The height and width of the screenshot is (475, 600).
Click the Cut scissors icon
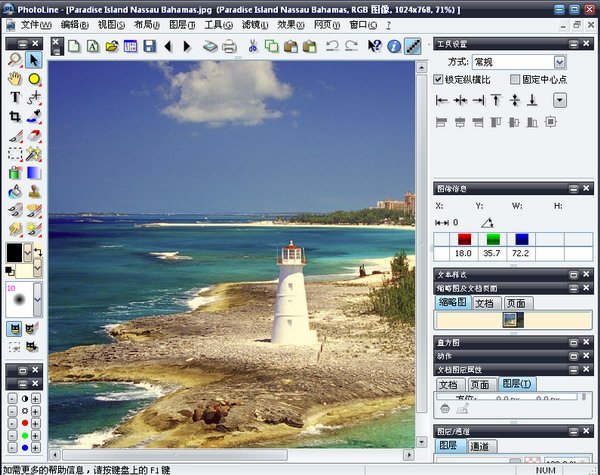(253, 46)
